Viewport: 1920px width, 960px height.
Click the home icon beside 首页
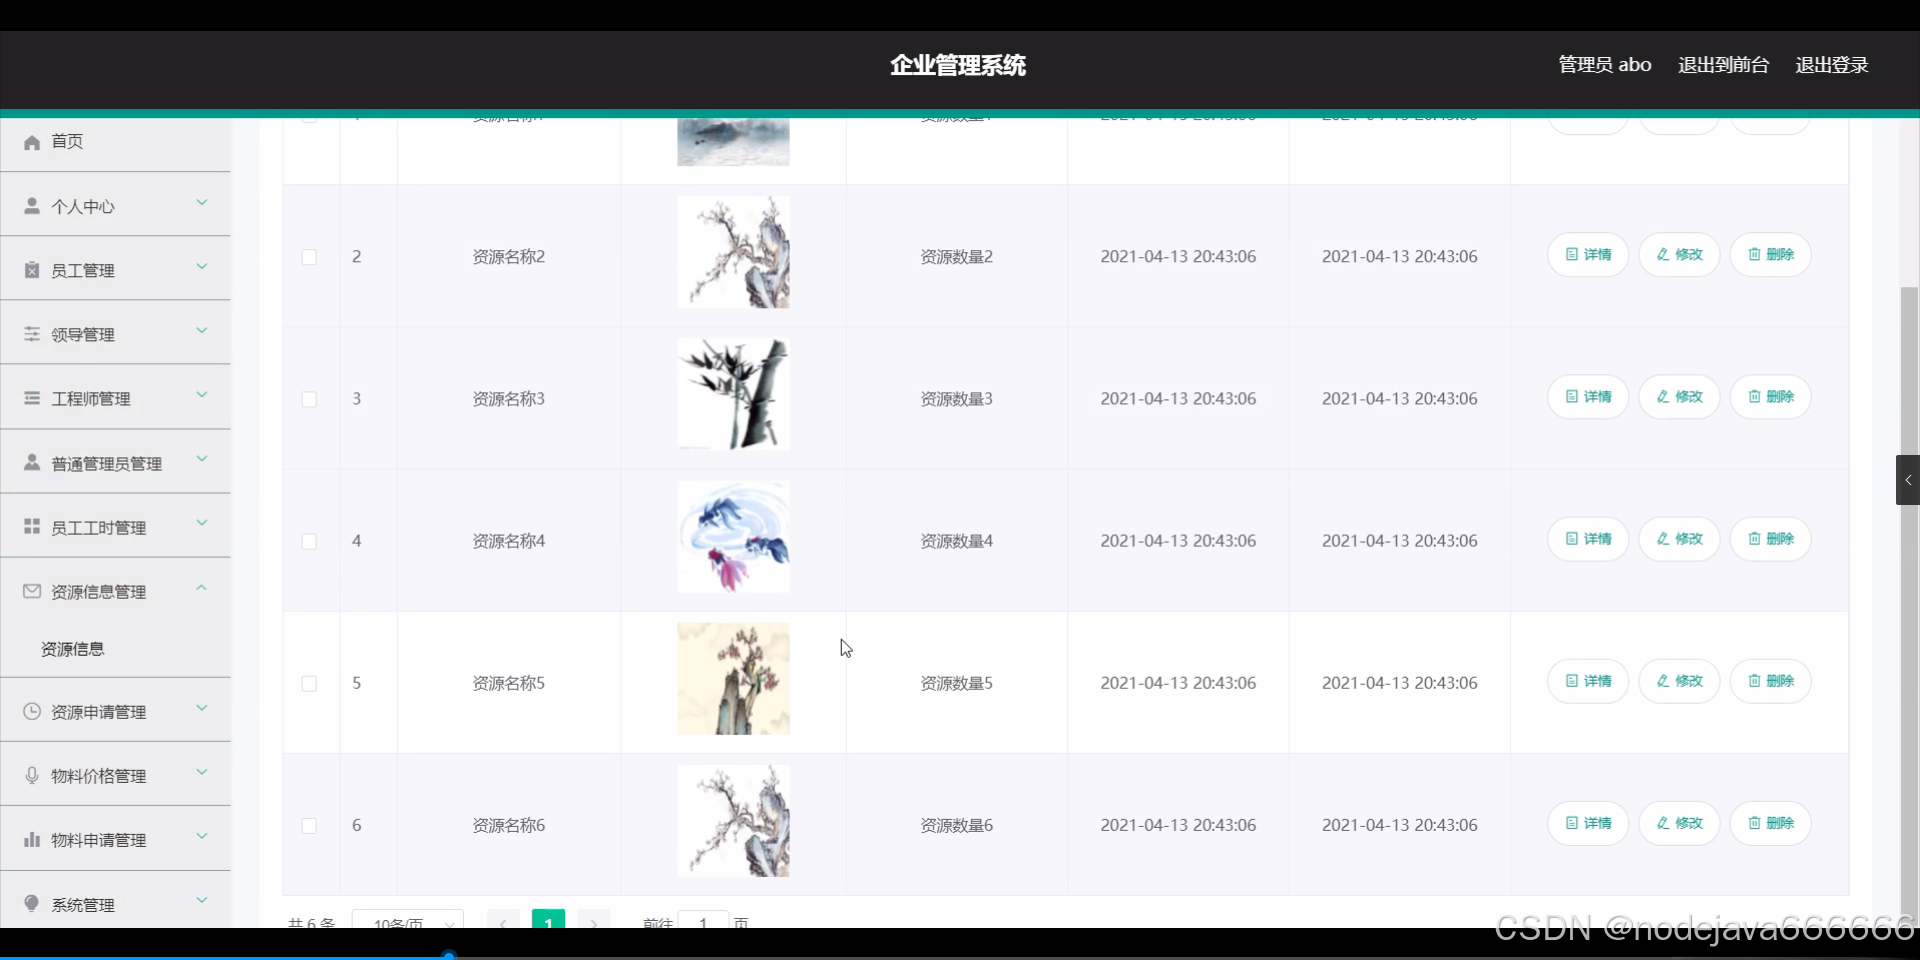pyautogui.click(x=32, y=142)
